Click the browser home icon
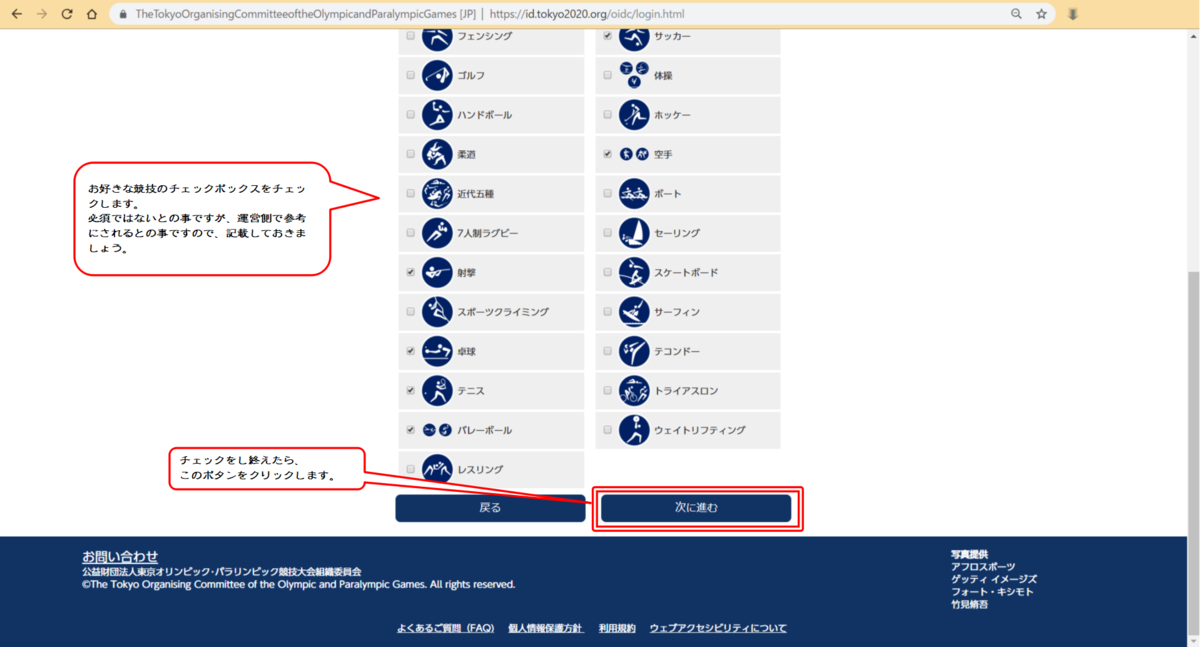 coord(92,14)
